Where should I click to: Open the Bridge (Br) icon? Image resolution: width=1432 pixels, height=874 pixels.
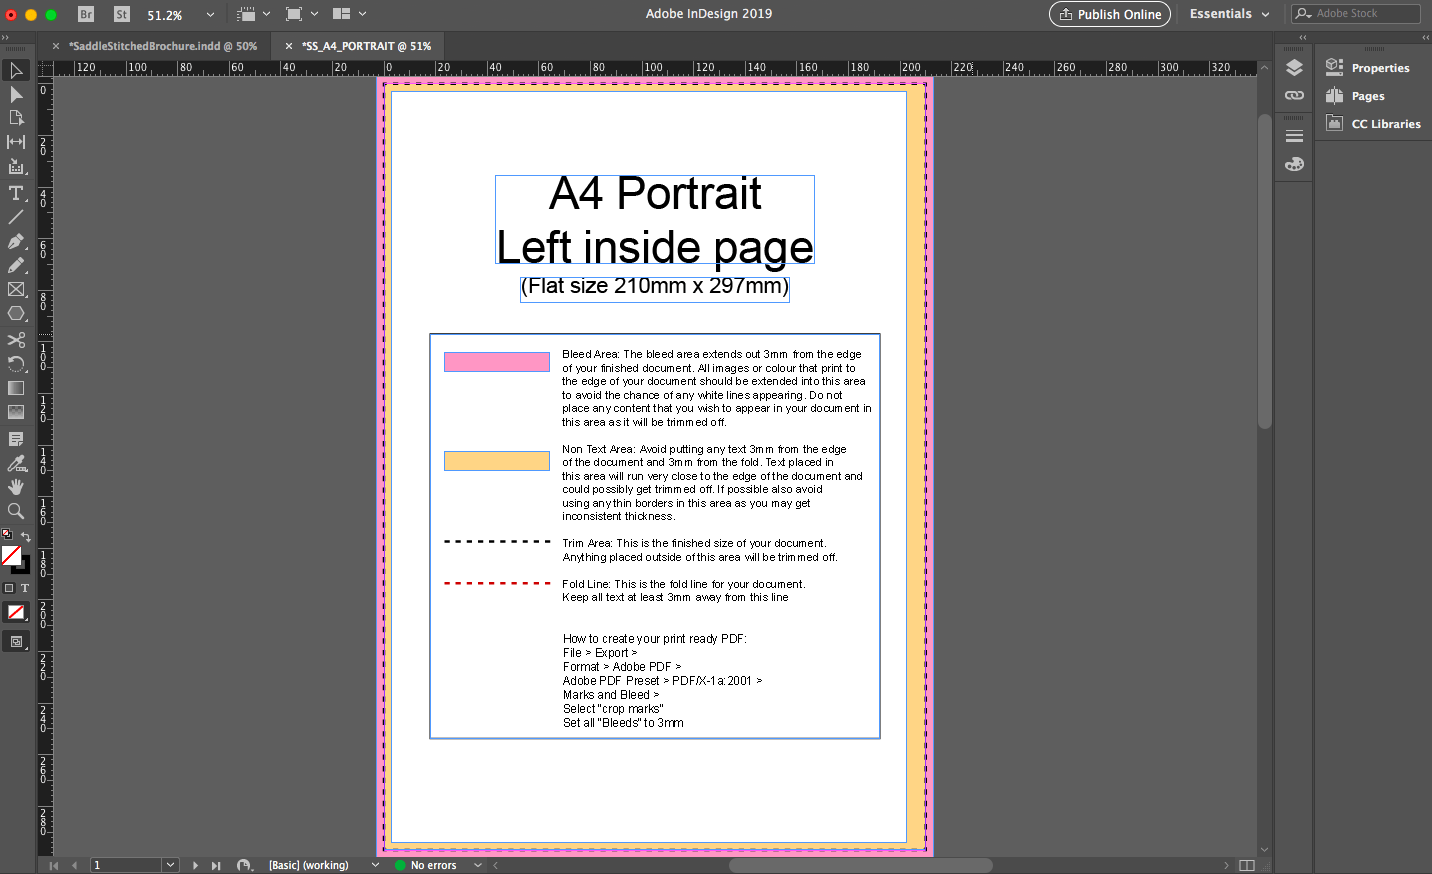point(86,14)
